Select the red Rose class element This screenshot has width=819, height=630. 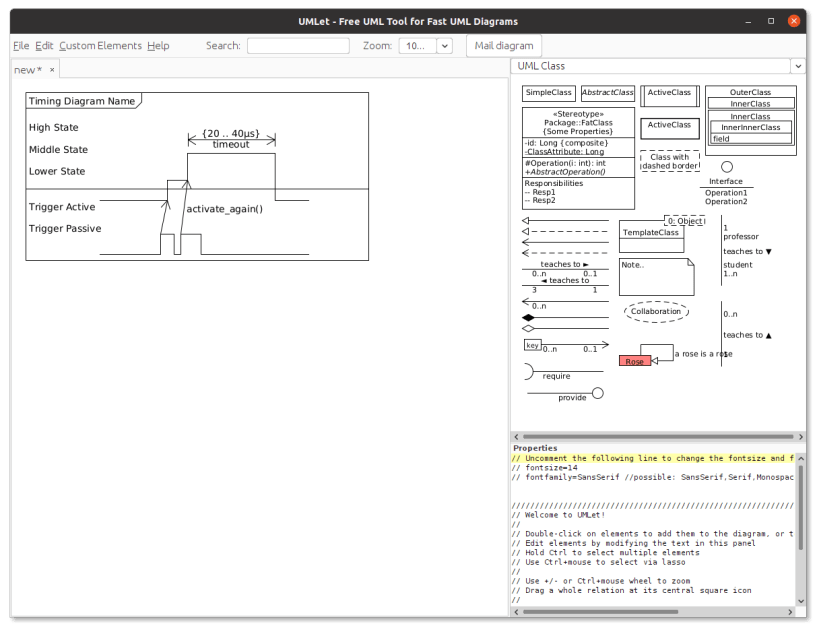[635, 361]
